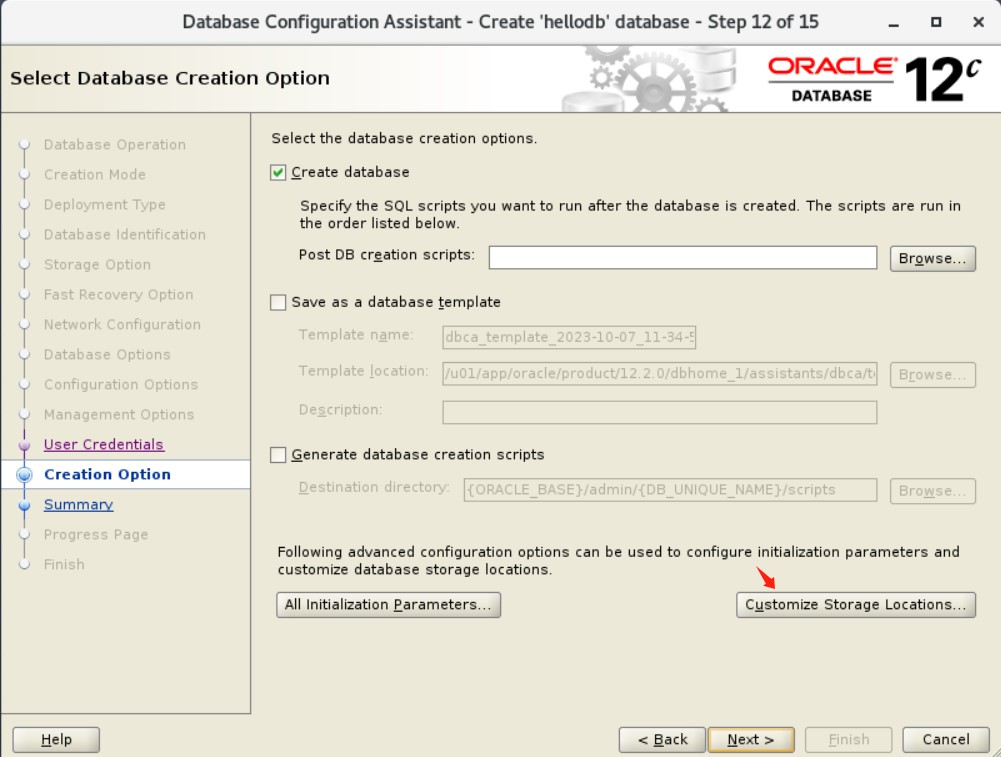Click the 'Template location:' label
This screenshot has height=757, width=1001.
click(363, 371)
